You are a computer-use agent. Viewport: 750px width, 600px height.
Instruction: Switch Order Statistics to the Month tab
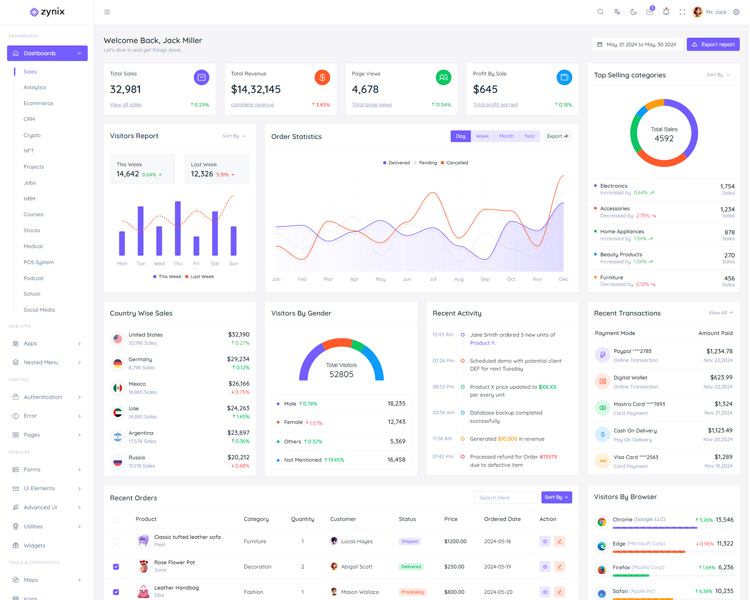(x=506, y=136)
